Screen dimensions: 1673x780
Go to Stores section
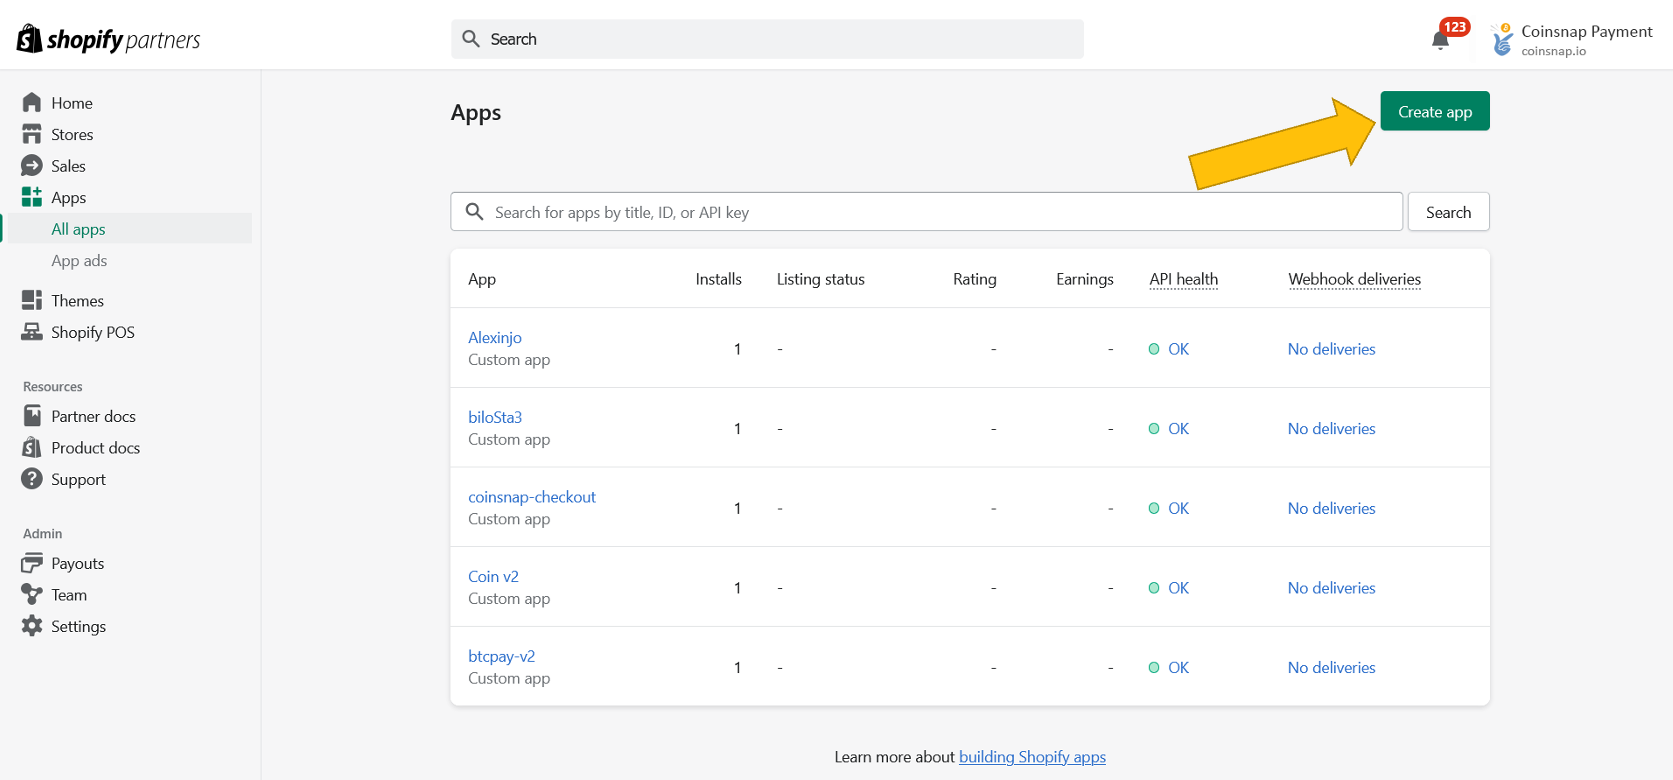[72, 134]
